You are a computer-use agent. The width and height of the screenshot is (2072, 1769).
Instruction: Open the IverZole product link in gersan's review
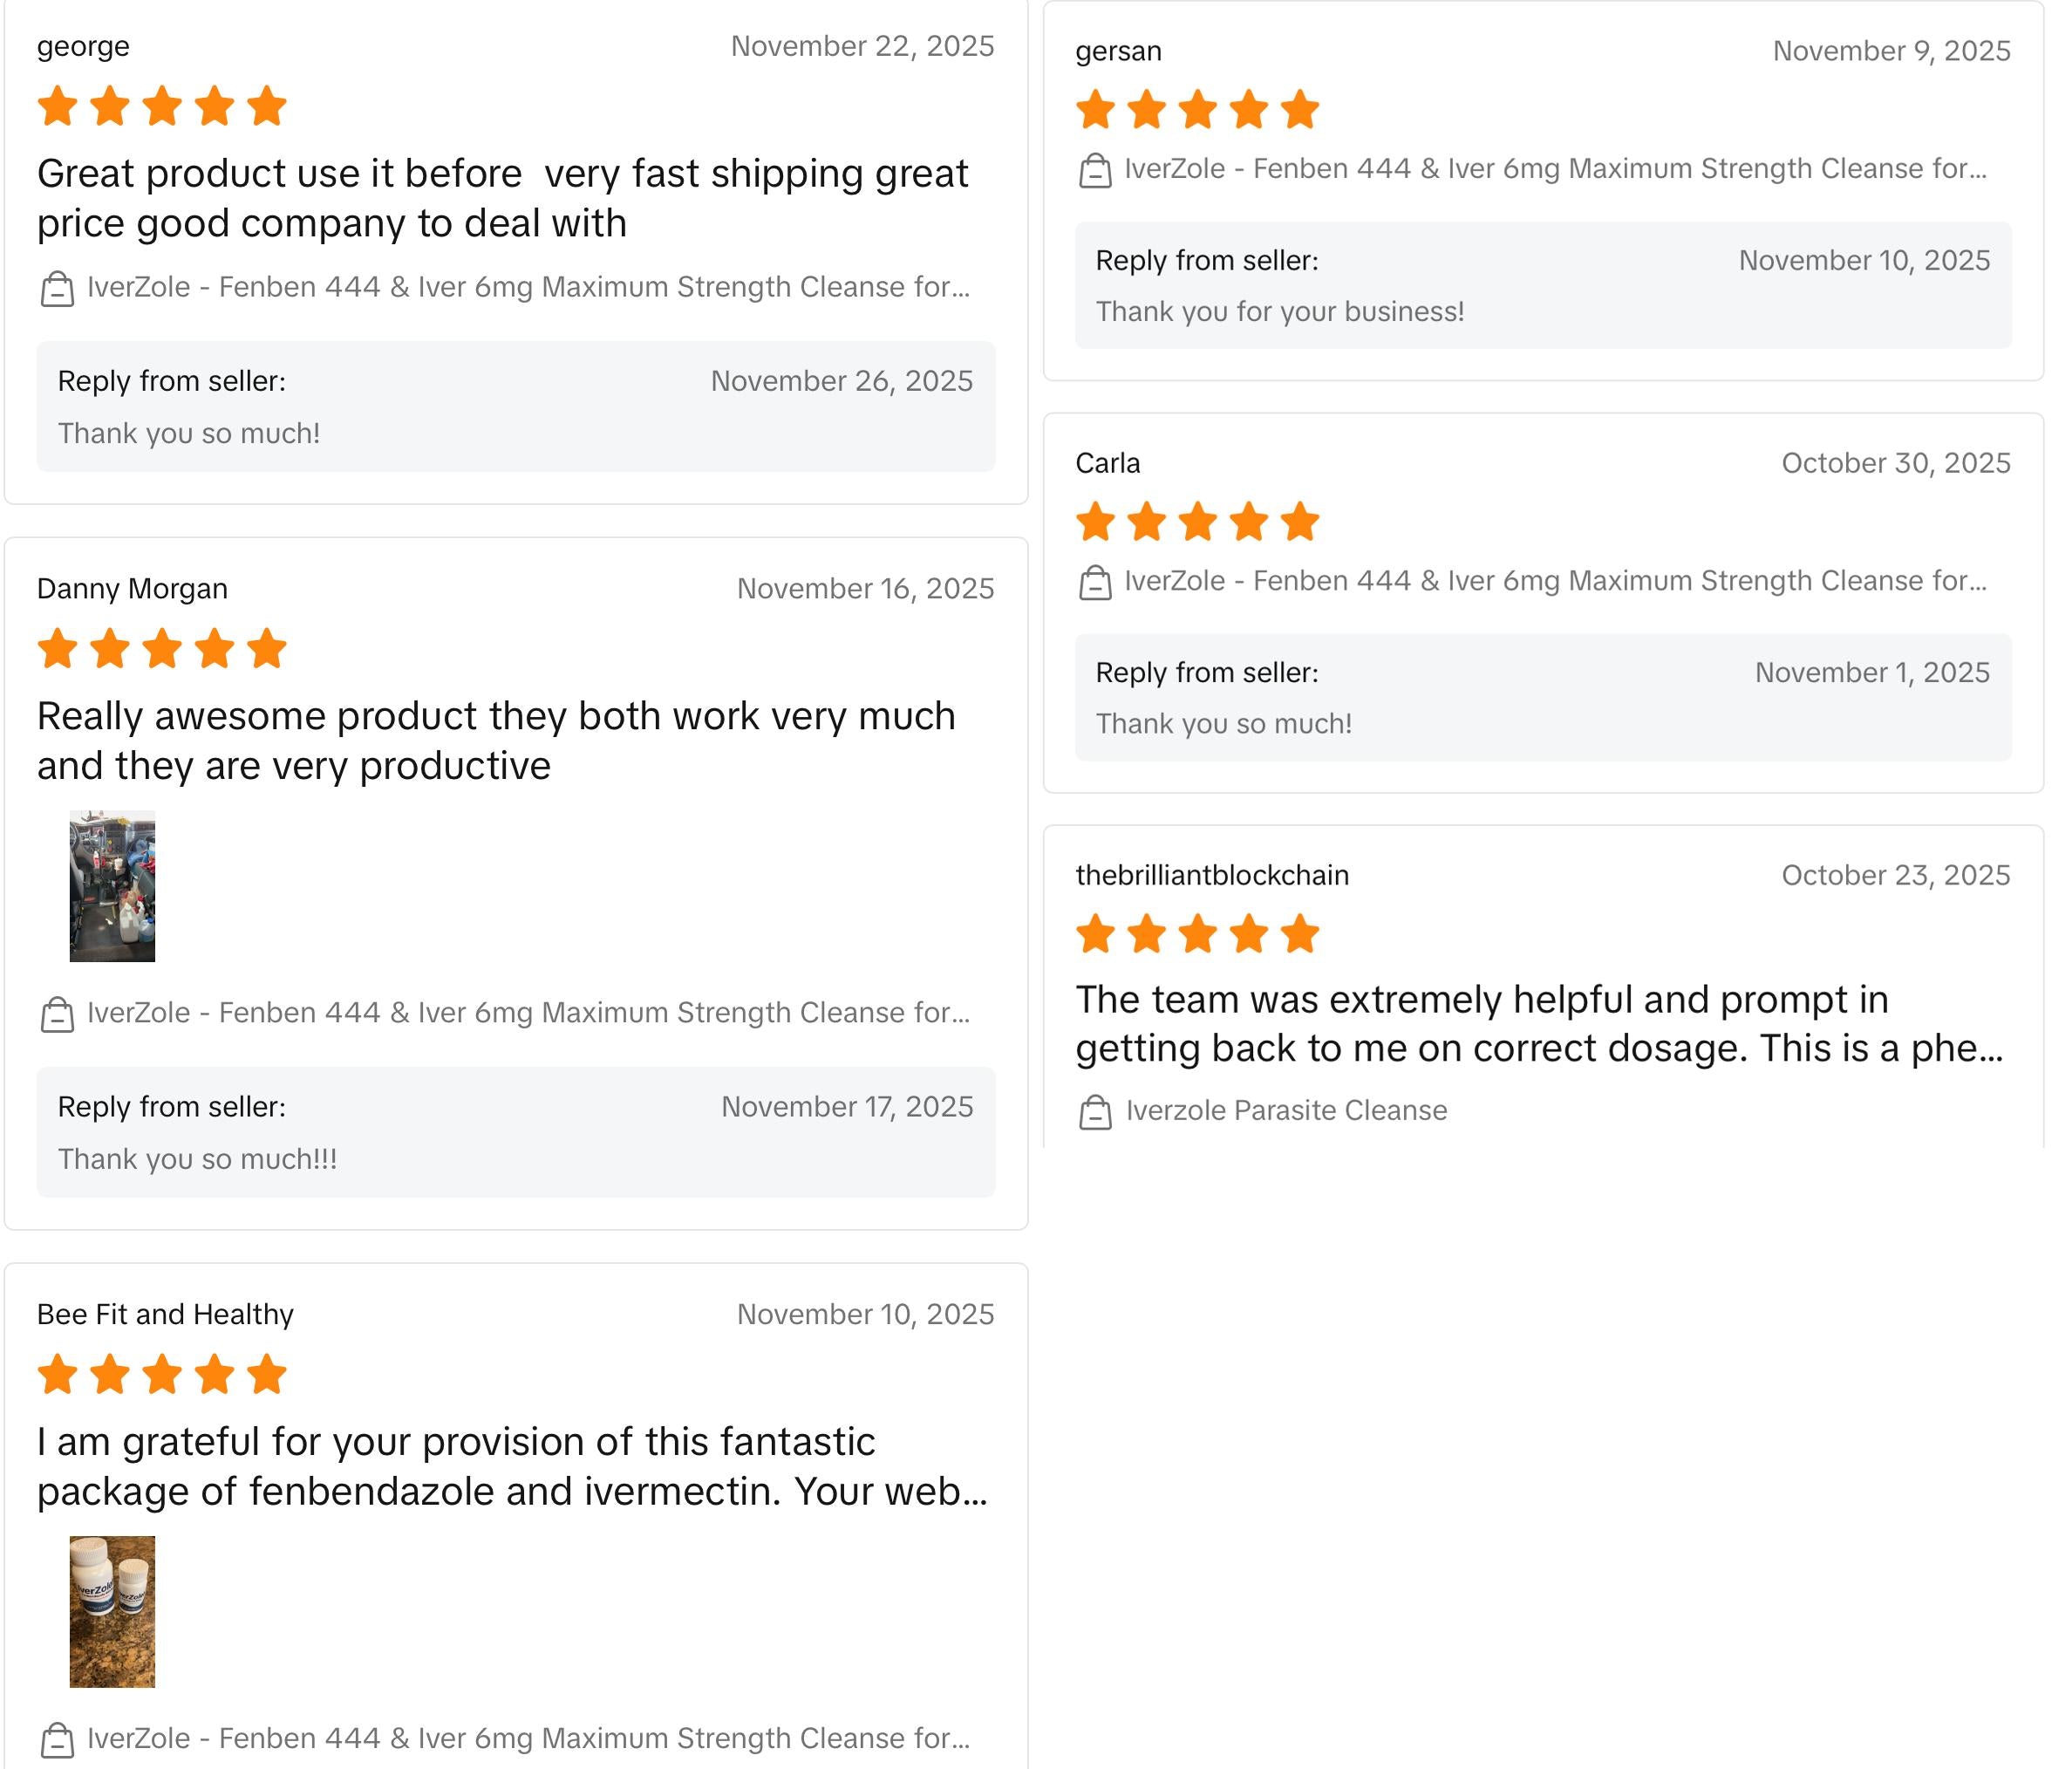click(1555, 169)
